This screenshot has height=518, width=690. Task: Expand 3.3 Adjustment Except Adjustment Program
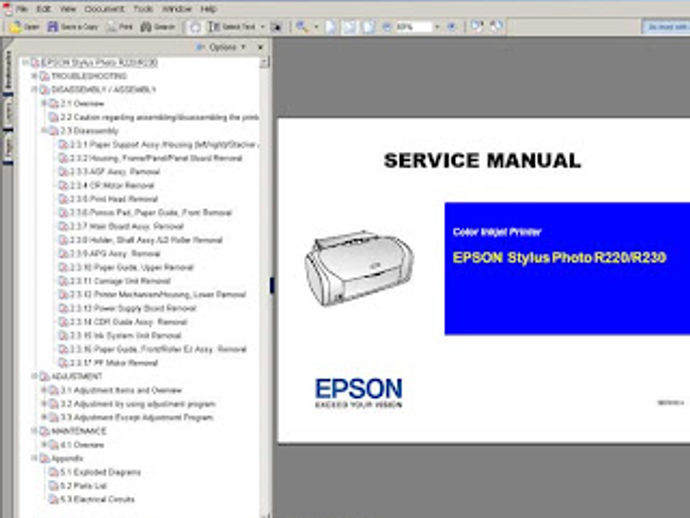click(44, 417)
